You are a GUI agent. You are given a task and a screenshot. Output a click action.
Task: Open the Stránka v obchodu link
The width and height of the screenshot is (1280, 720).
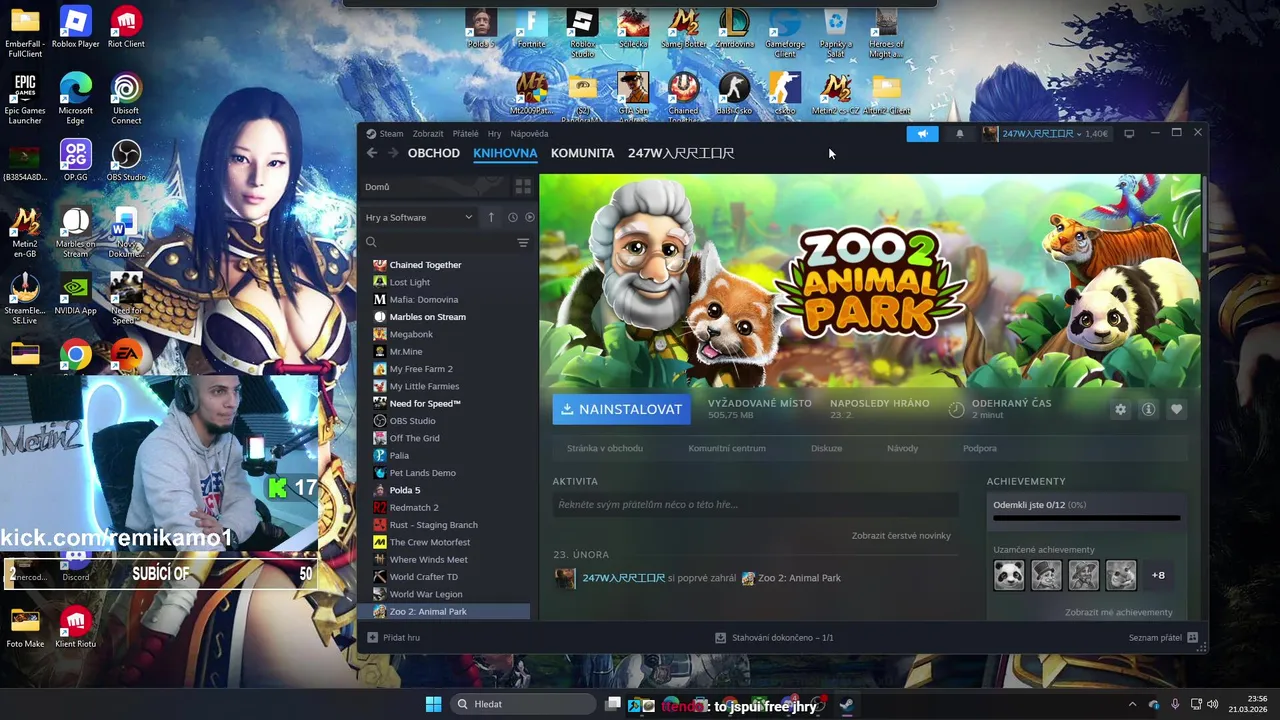coord(605,448)
